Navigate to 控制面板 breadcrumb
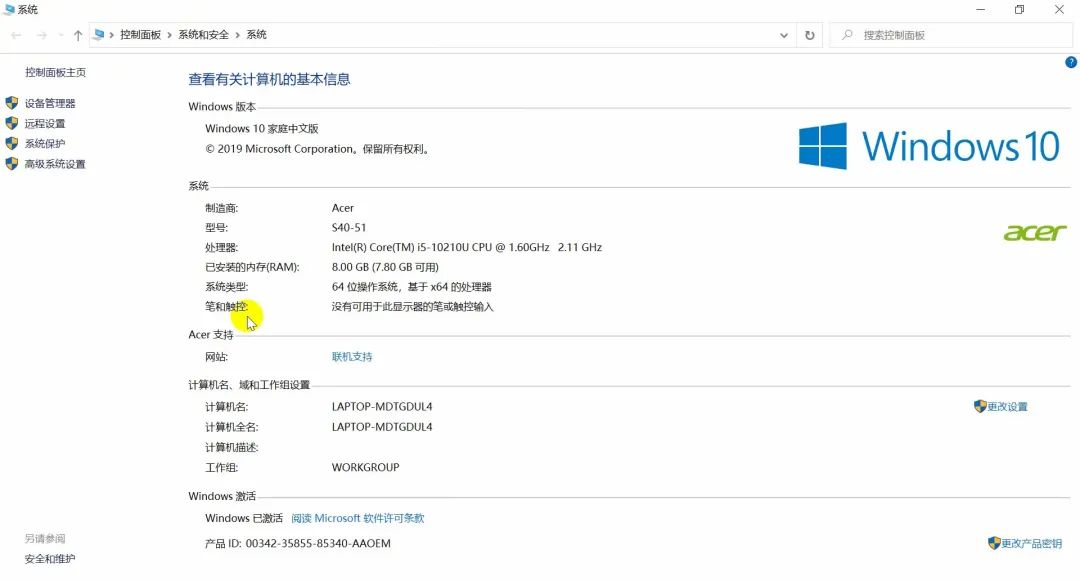 [141, 34]
